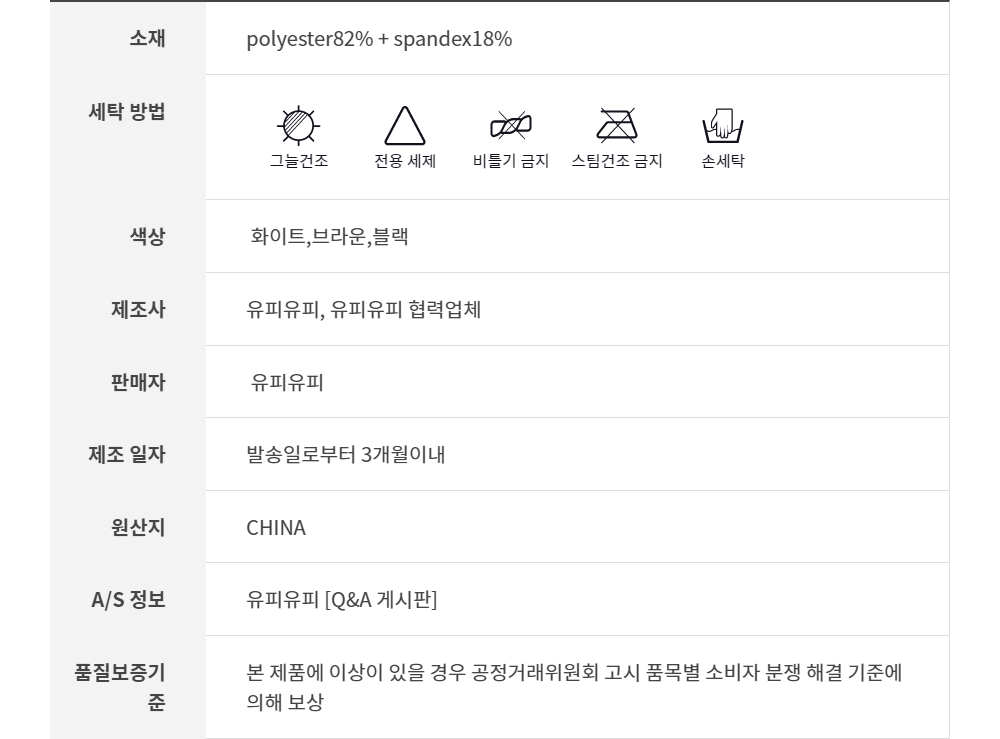Viewport: 1000px width, 739px height.
Task: Click the colors 화이트,브라운,블랙 text
Action: [x=329, y=237]
